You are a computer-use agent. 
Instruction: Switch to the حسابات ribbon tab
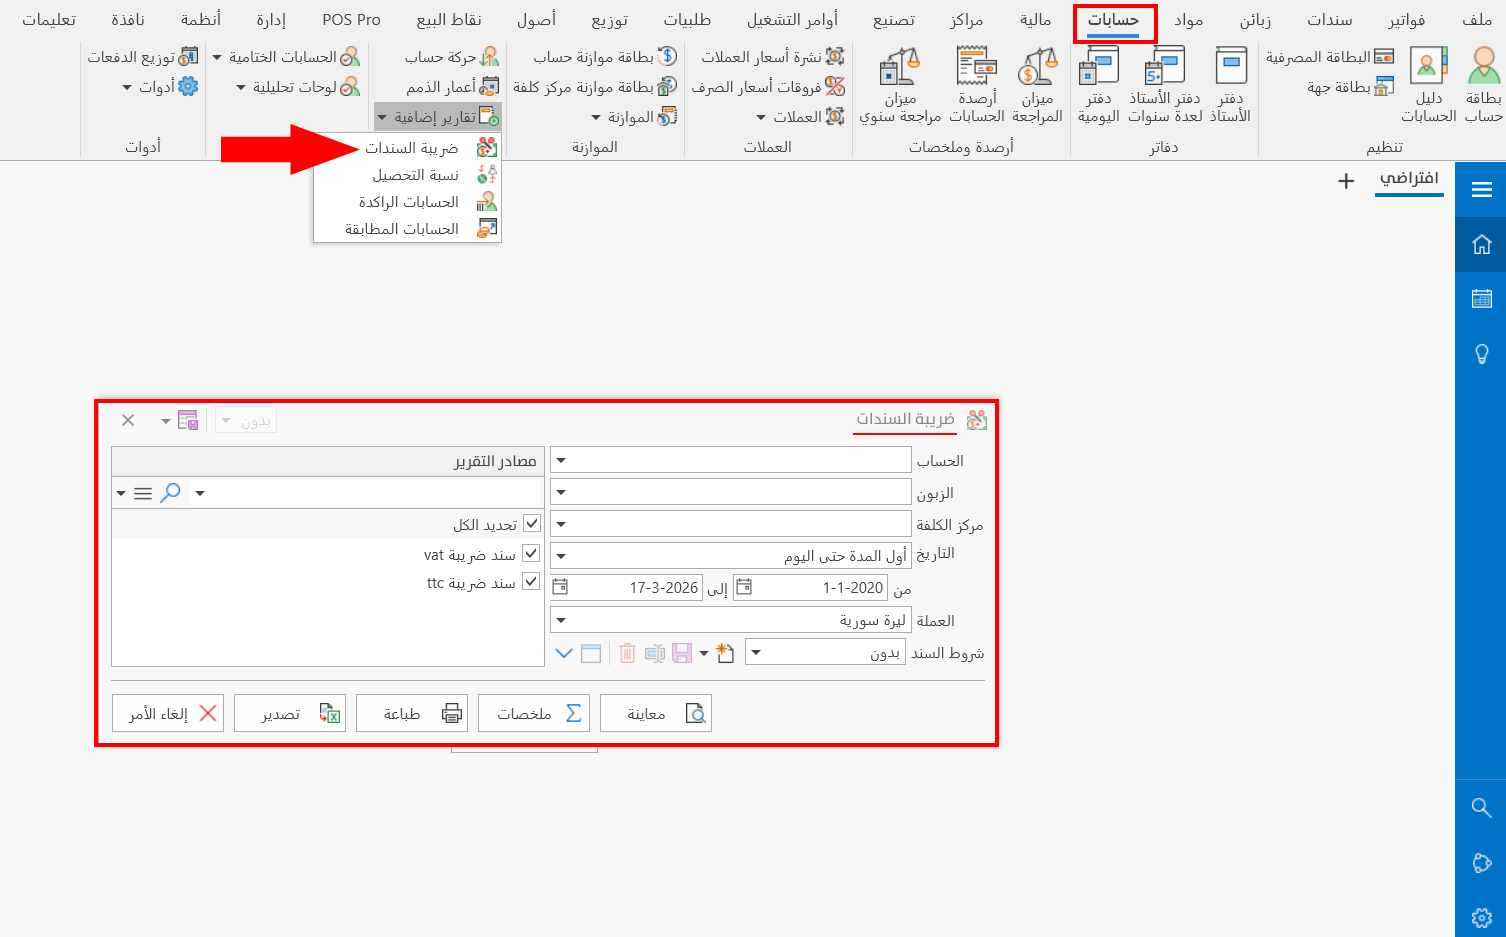1114,20
